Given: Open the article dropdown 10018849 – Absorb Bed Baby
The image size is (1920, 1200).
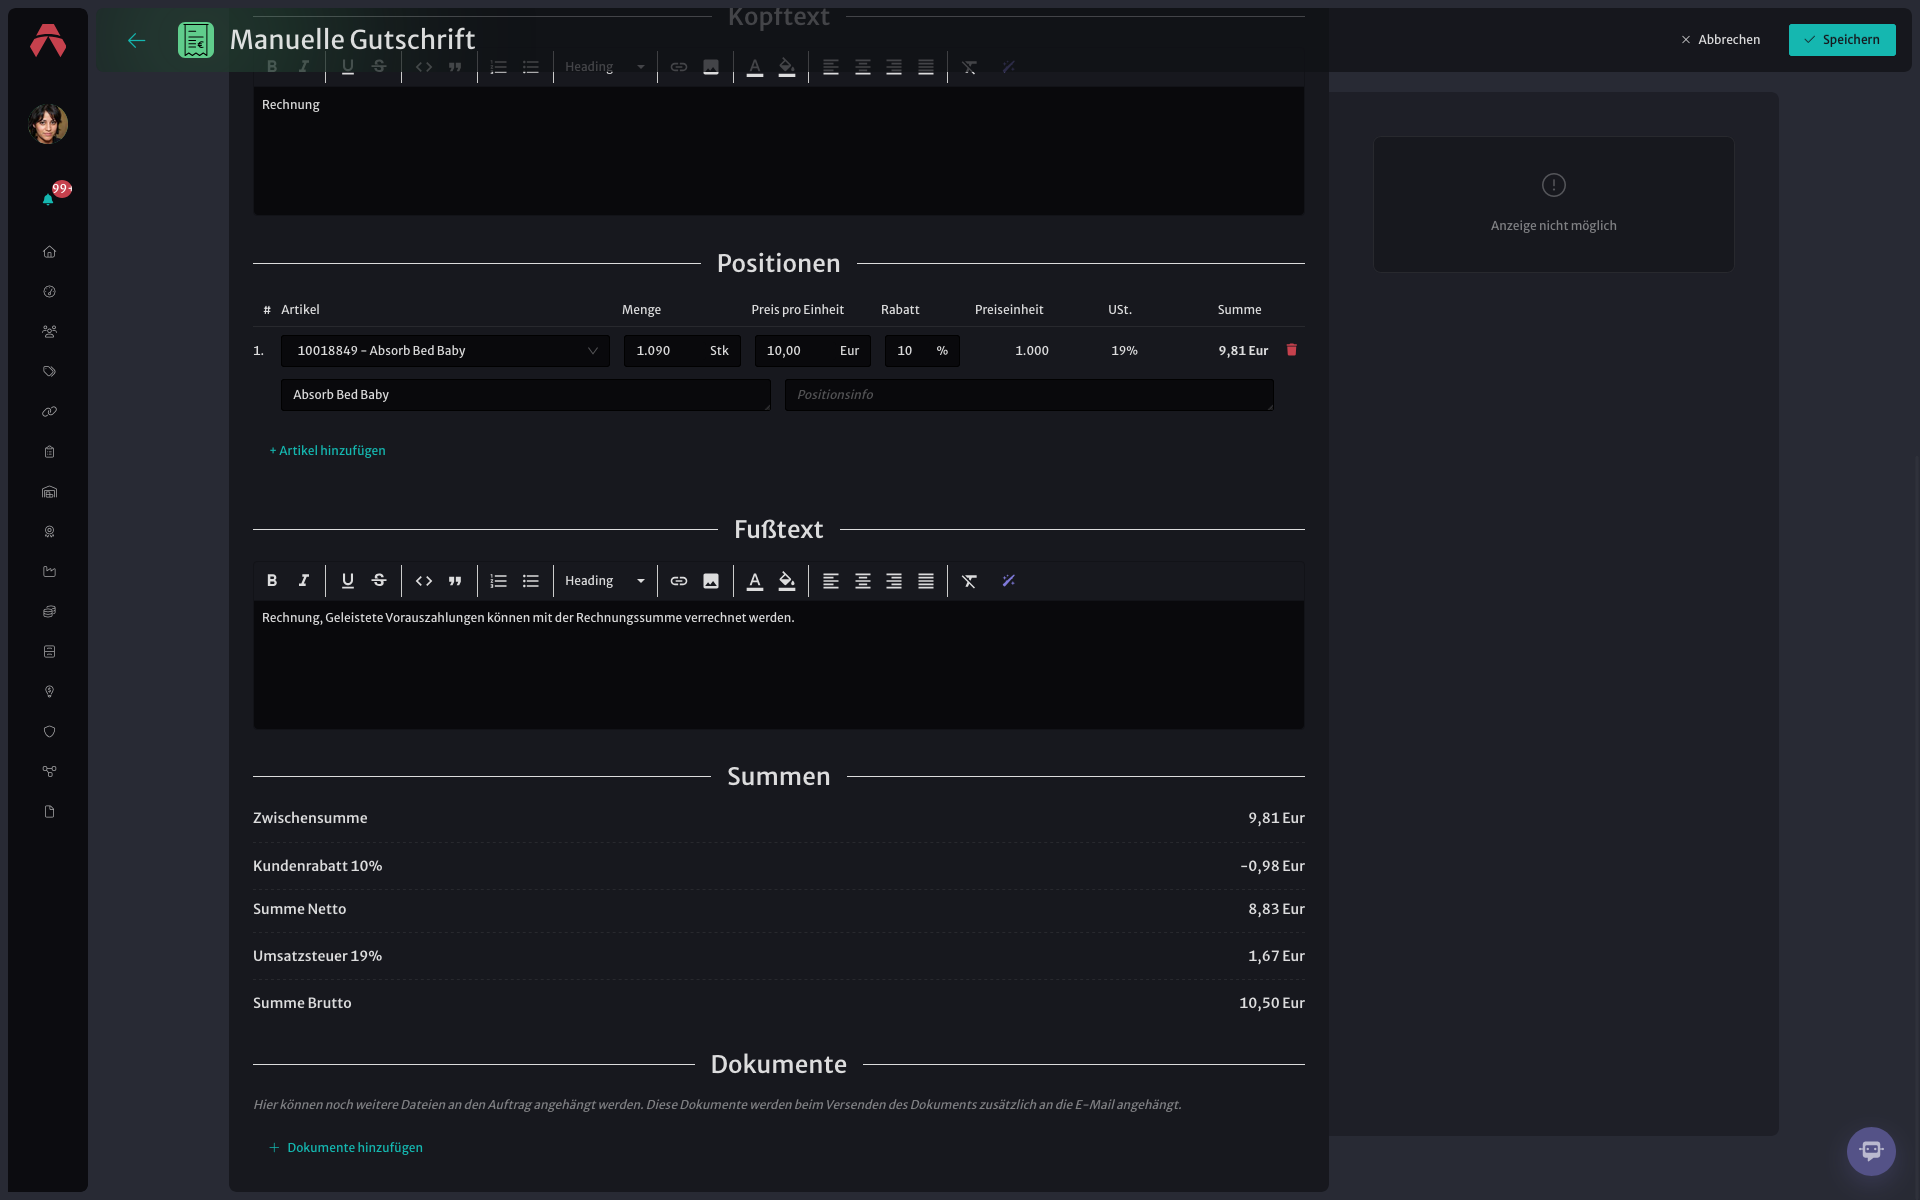Looking at the screenshot, I should click(x=445, y=351).
